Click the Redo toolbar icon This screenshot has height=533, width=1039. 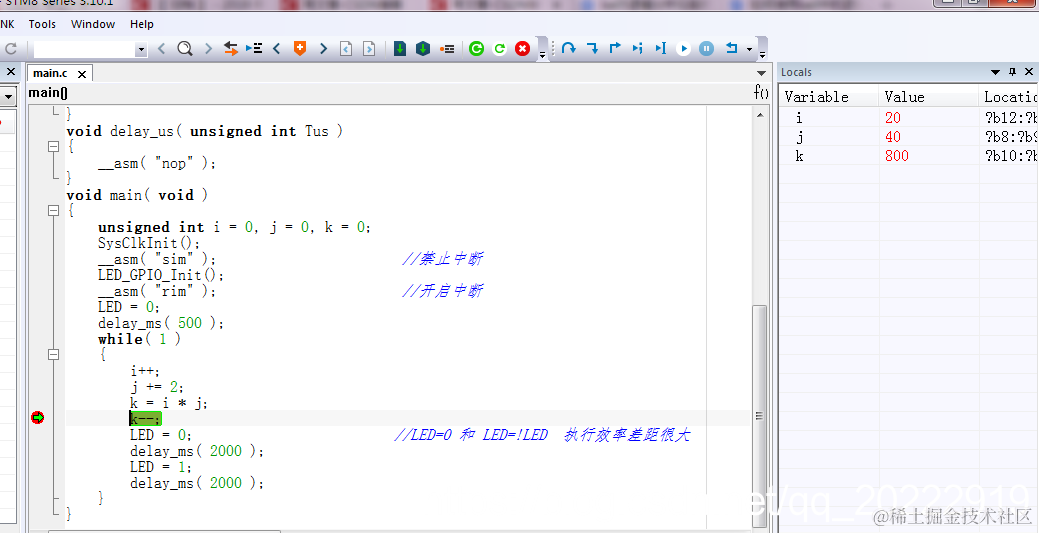11,48
